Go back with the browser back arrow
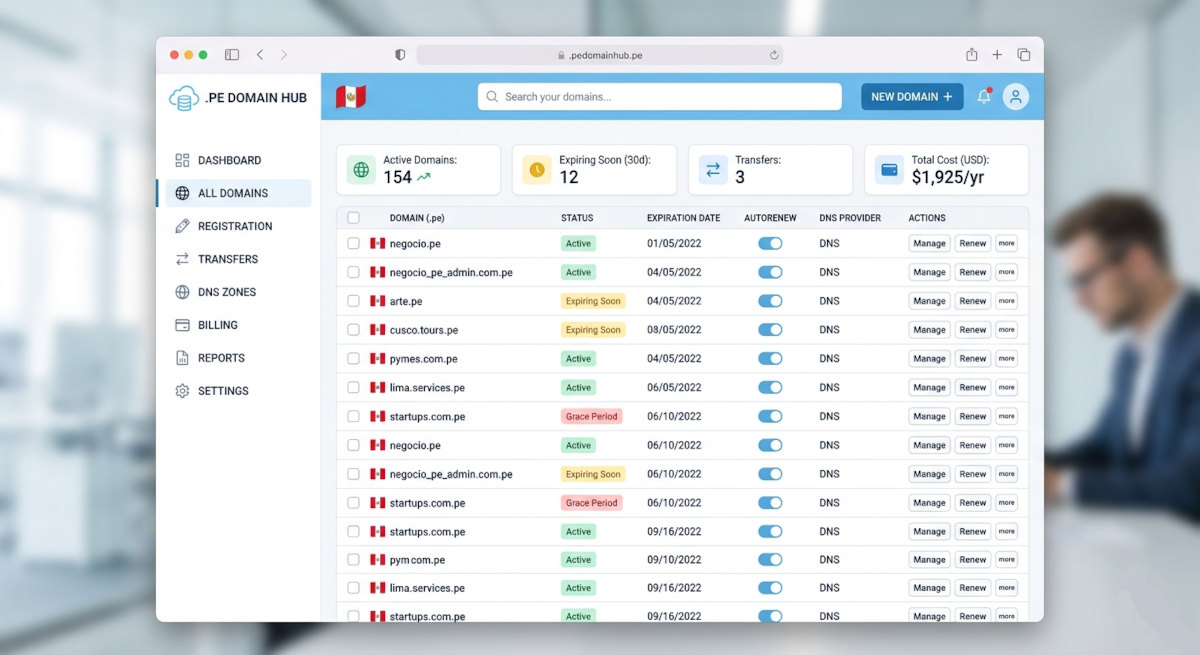 click(x=260, y=55)
